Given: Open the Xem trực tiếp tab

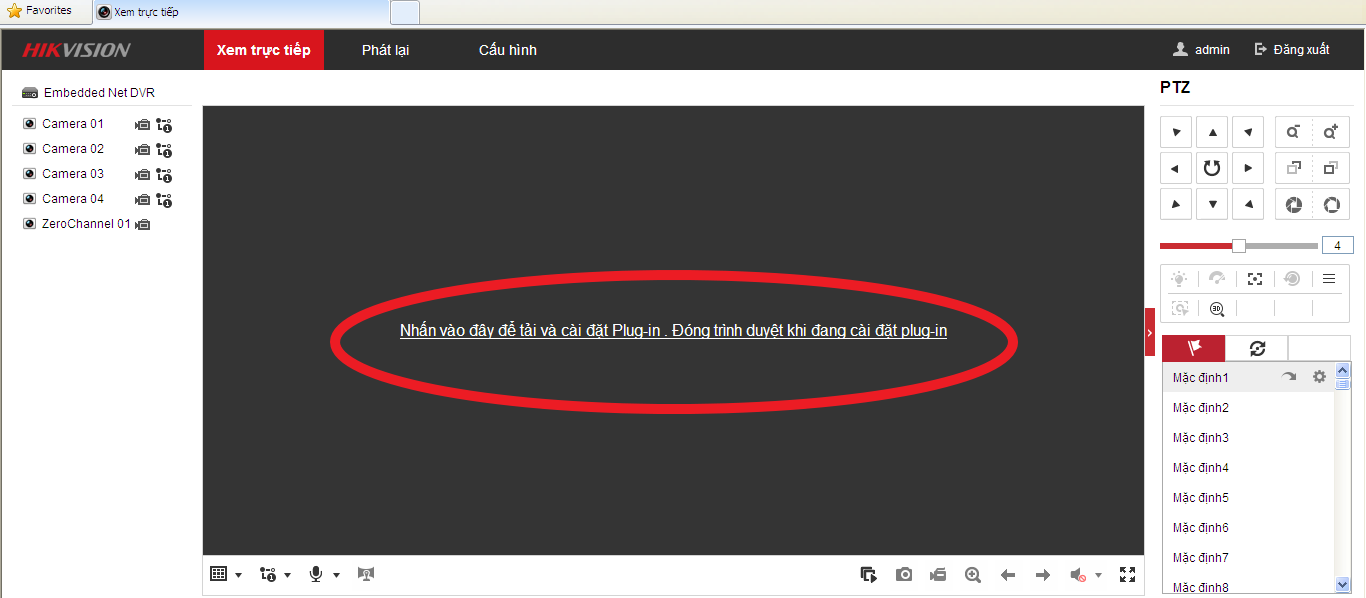Looking at the screenshot, I should pyautogui.click(x=264, y=50).
